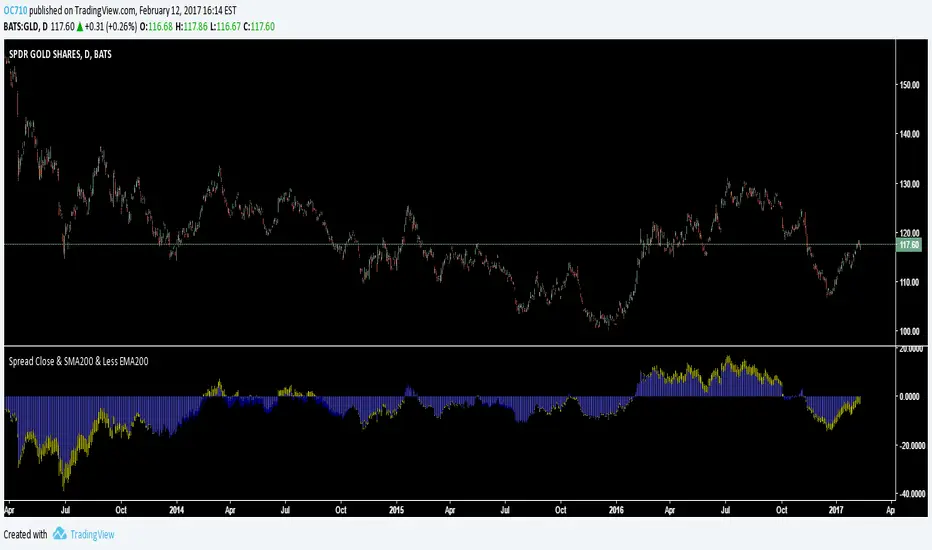This screenshot has width=932, height=550.
Task: Select the high value H:117.86
Action: 191,27
